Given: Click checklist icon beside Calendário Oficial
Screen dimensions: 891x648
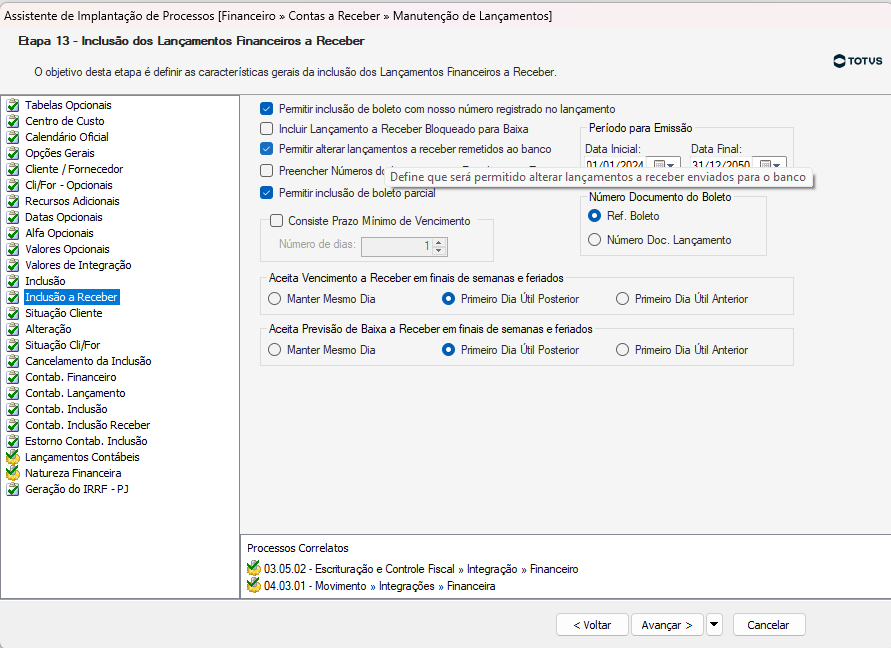Looking at the screenshot, I should (13, 137).
